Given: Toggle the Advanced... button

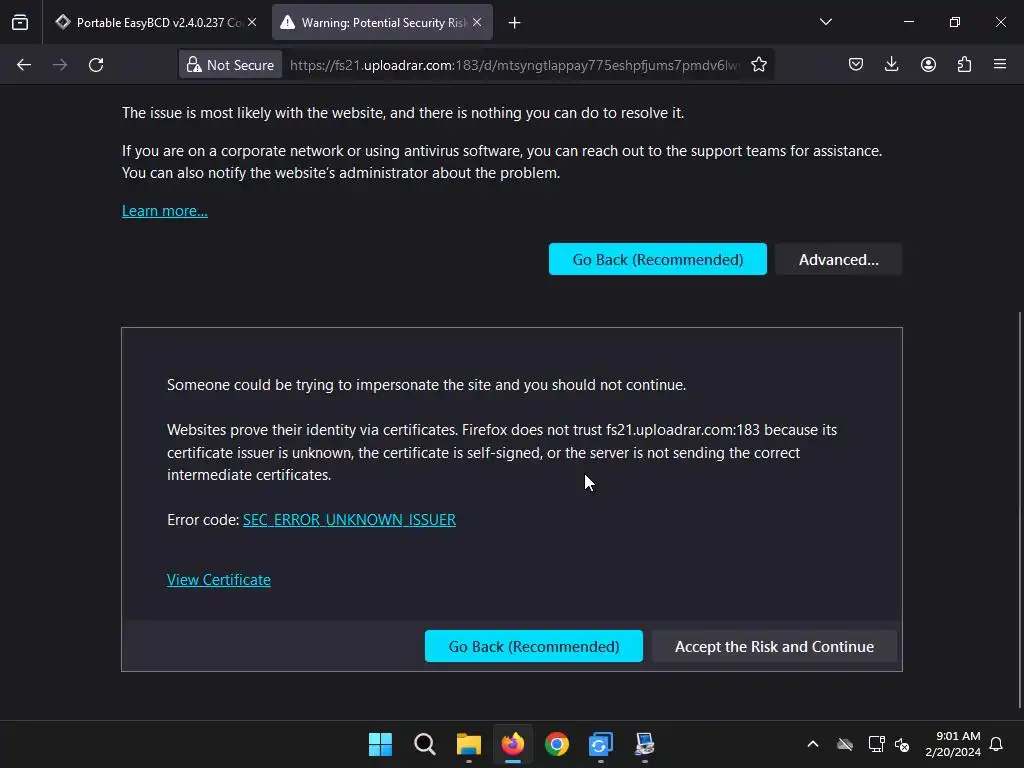Looking at the screenshot, I should click(839, 259).
